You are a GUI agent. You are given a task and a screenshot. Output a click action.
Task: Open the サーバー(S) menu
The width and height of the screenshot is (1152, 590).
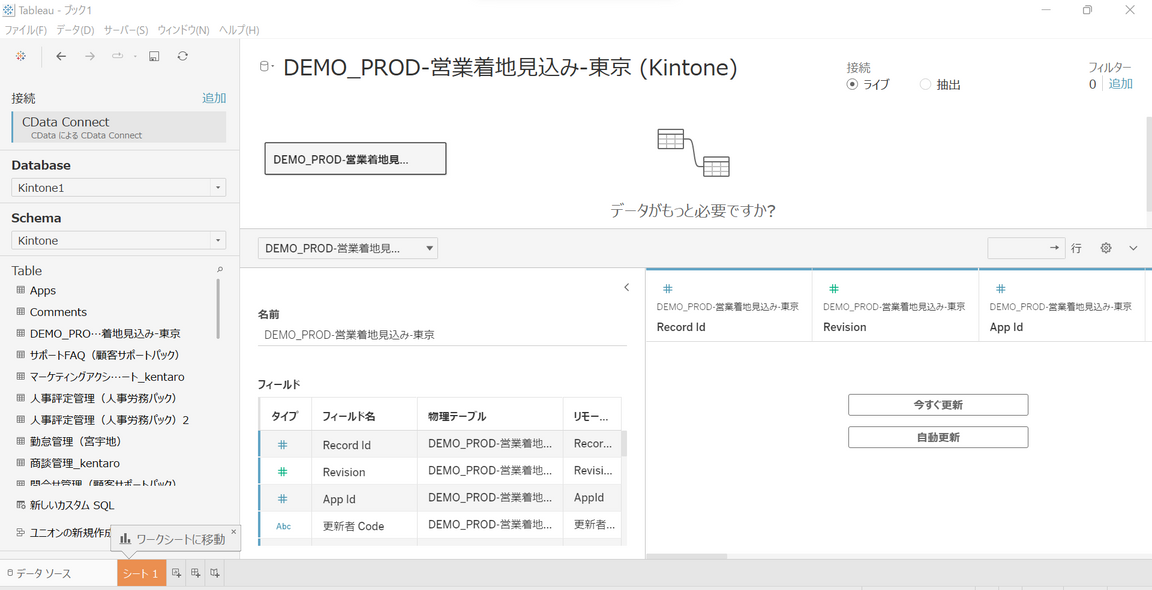coord(126,30)
